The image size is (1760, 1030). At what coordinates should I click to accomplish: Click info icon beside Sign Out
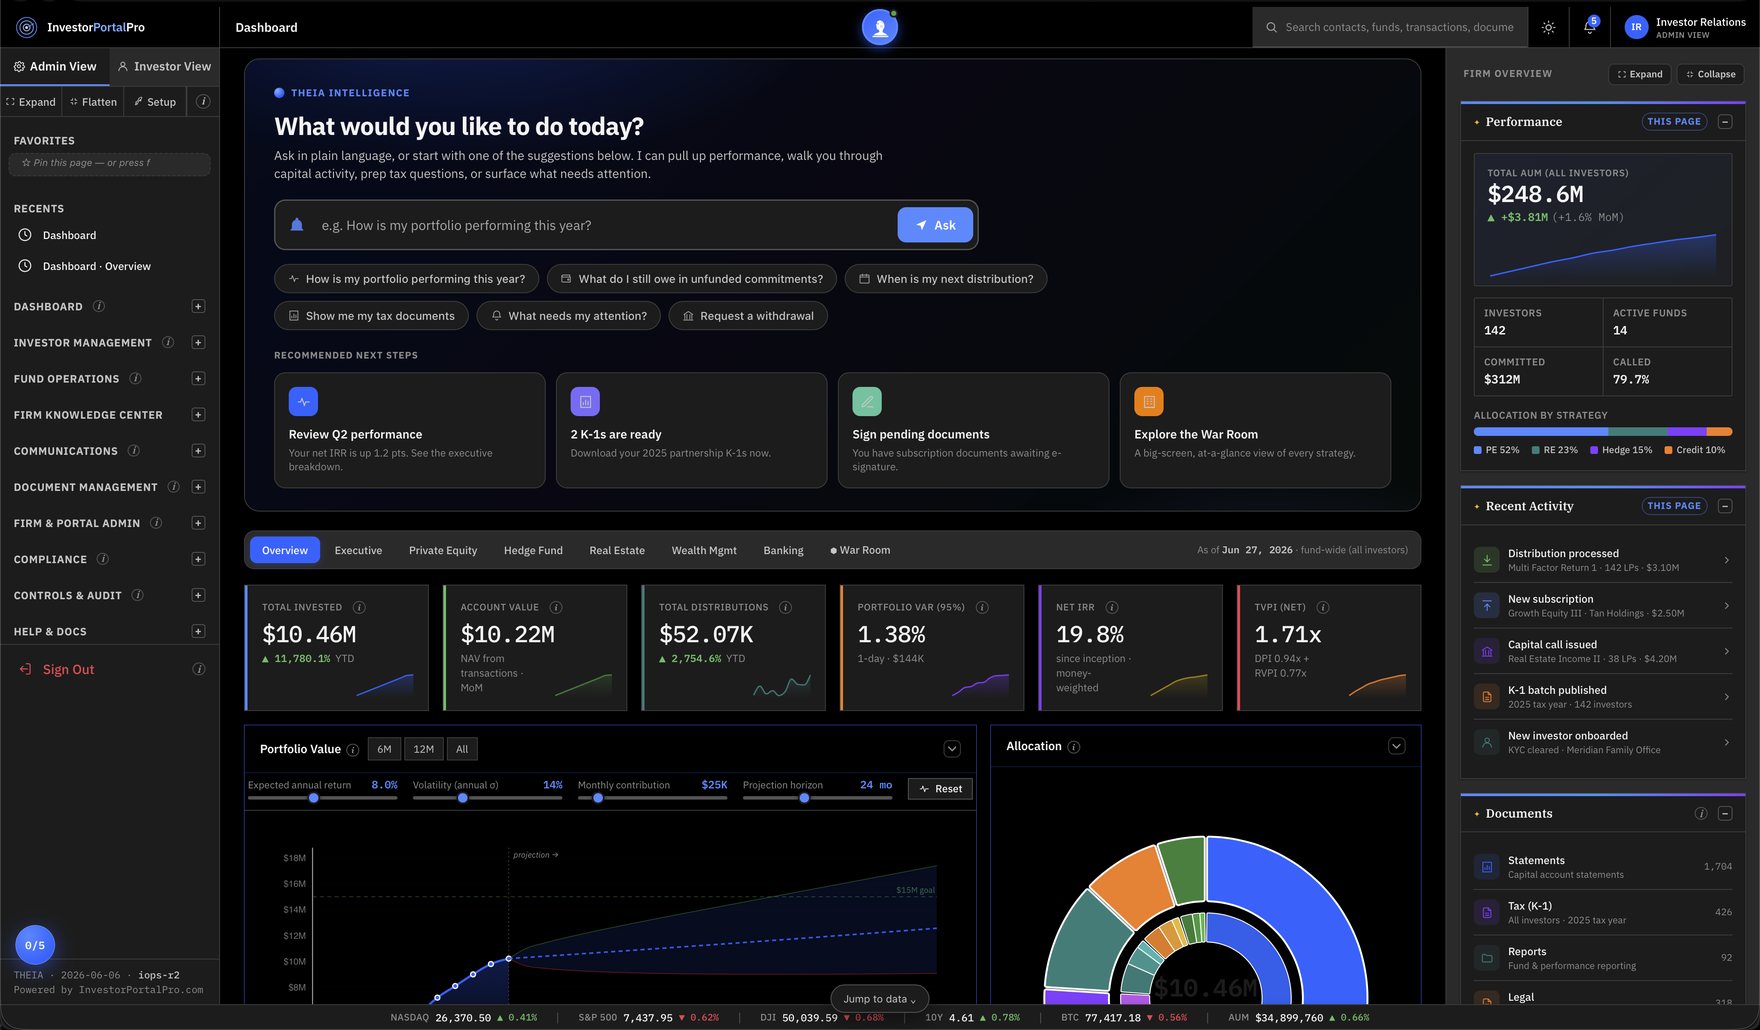coord(199,669)
